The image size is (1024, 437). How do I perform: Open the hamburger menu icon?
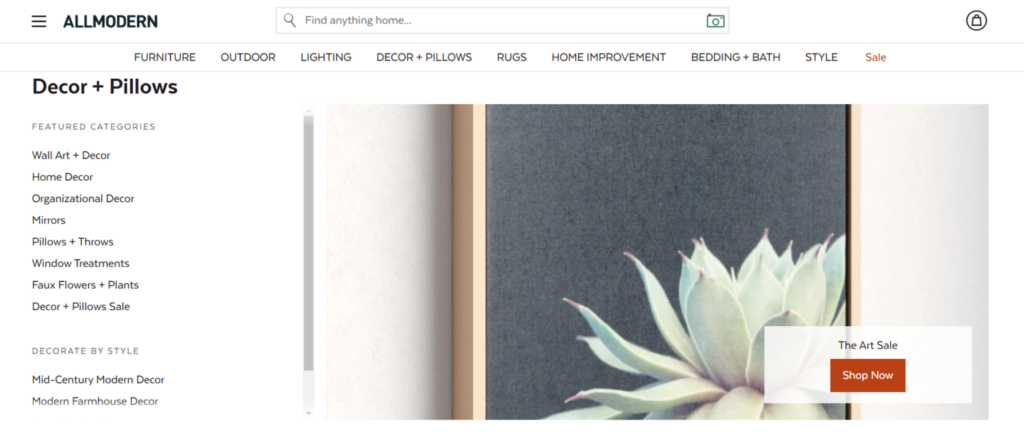(x=39, y=21)
